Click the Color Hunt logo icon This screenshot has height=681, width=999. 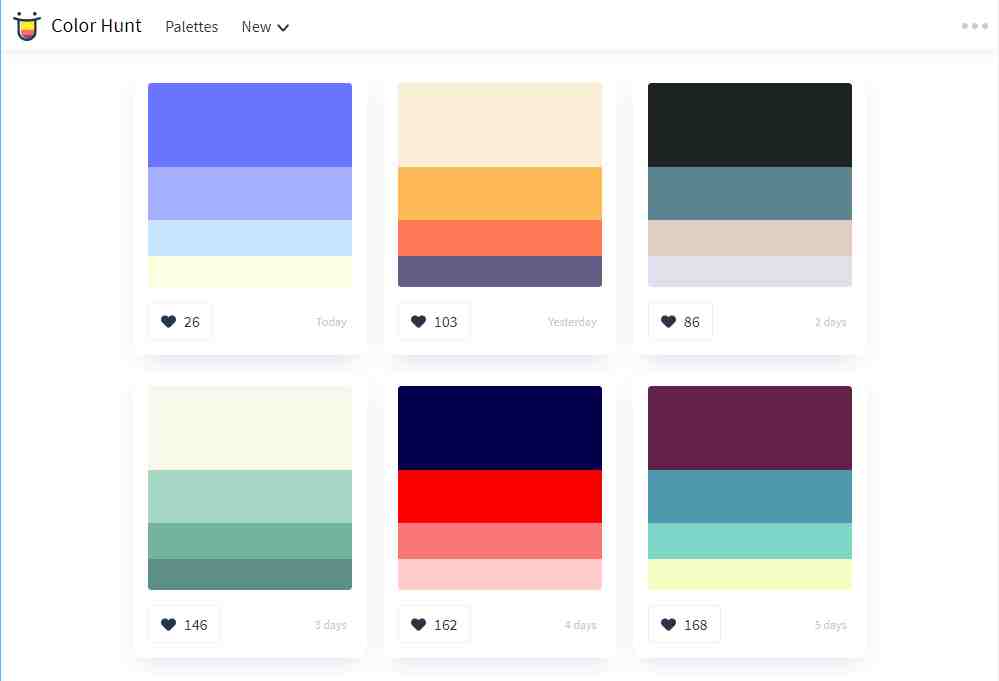point(27,26)
